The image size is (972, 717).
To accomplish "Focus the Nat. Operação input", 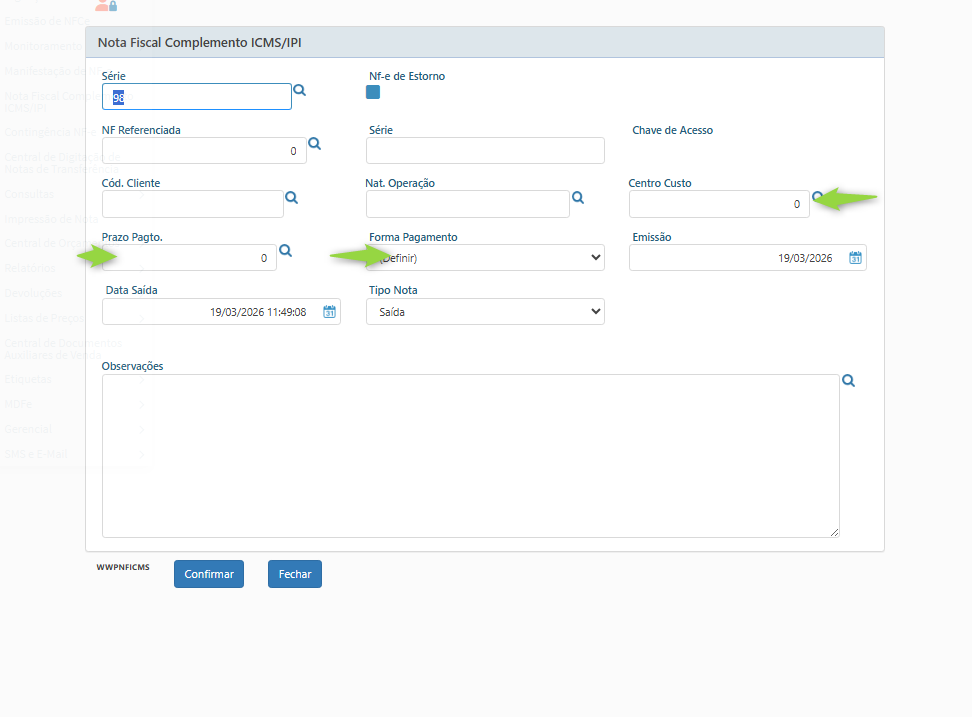I will pyautogui.click(x=467, y=204).
